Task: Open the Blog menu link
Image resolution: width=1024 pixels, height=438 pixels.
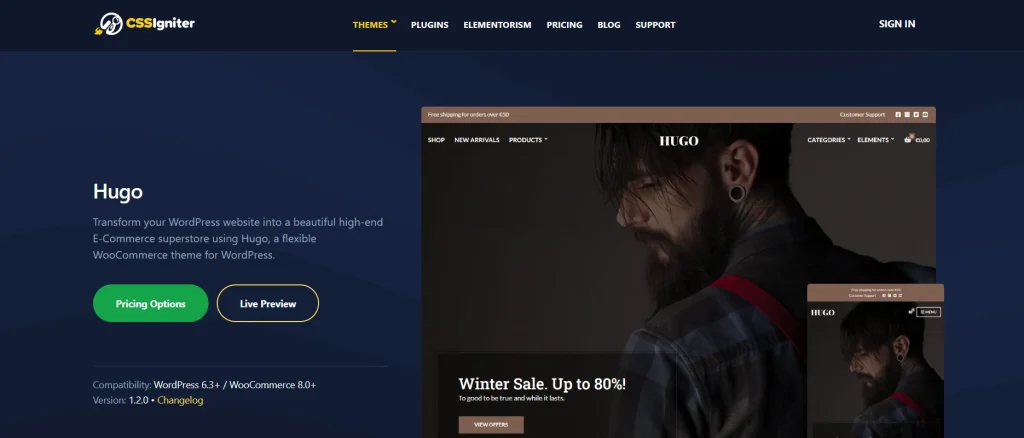Action: point(609,25)
